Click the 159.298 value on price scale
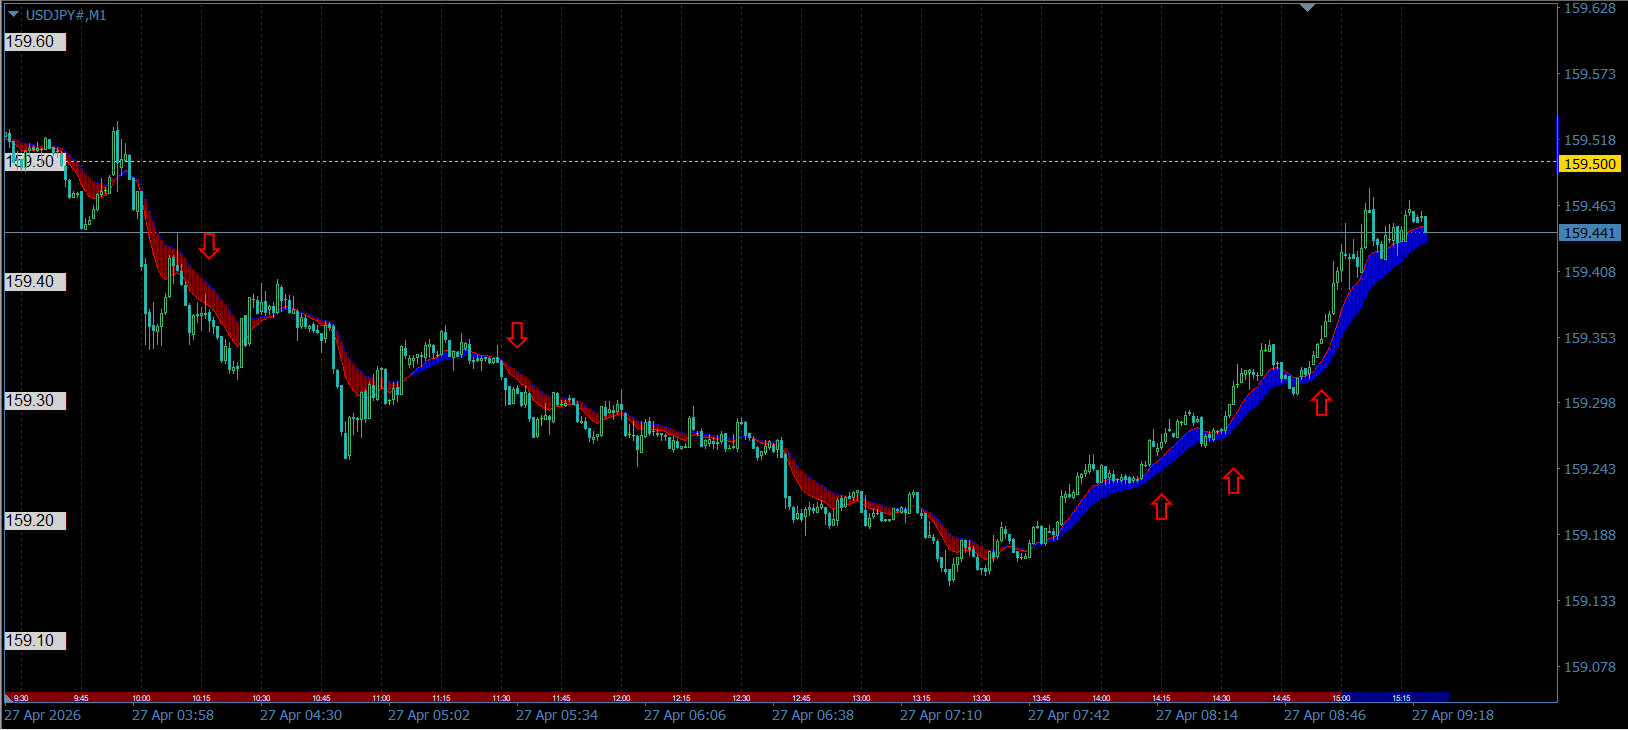 [1590, 403]
